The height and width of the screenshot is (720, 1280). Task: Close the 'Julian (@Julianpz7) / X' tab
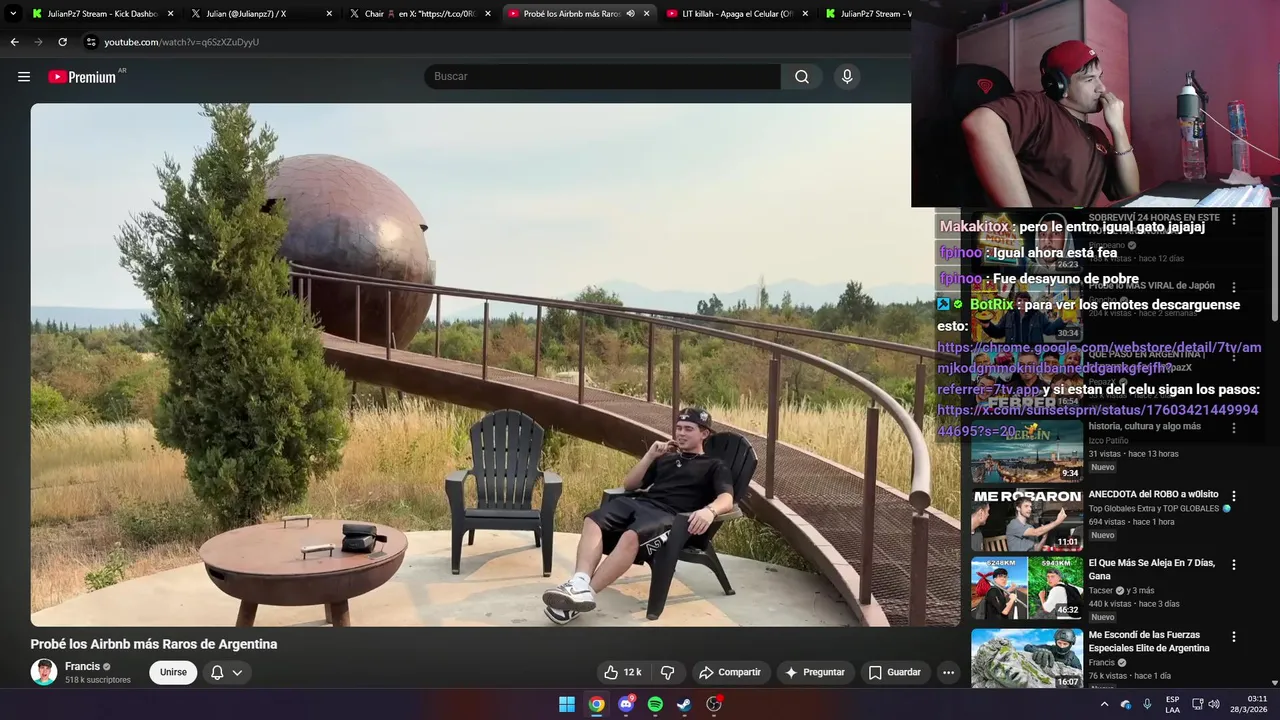(329, 14)
